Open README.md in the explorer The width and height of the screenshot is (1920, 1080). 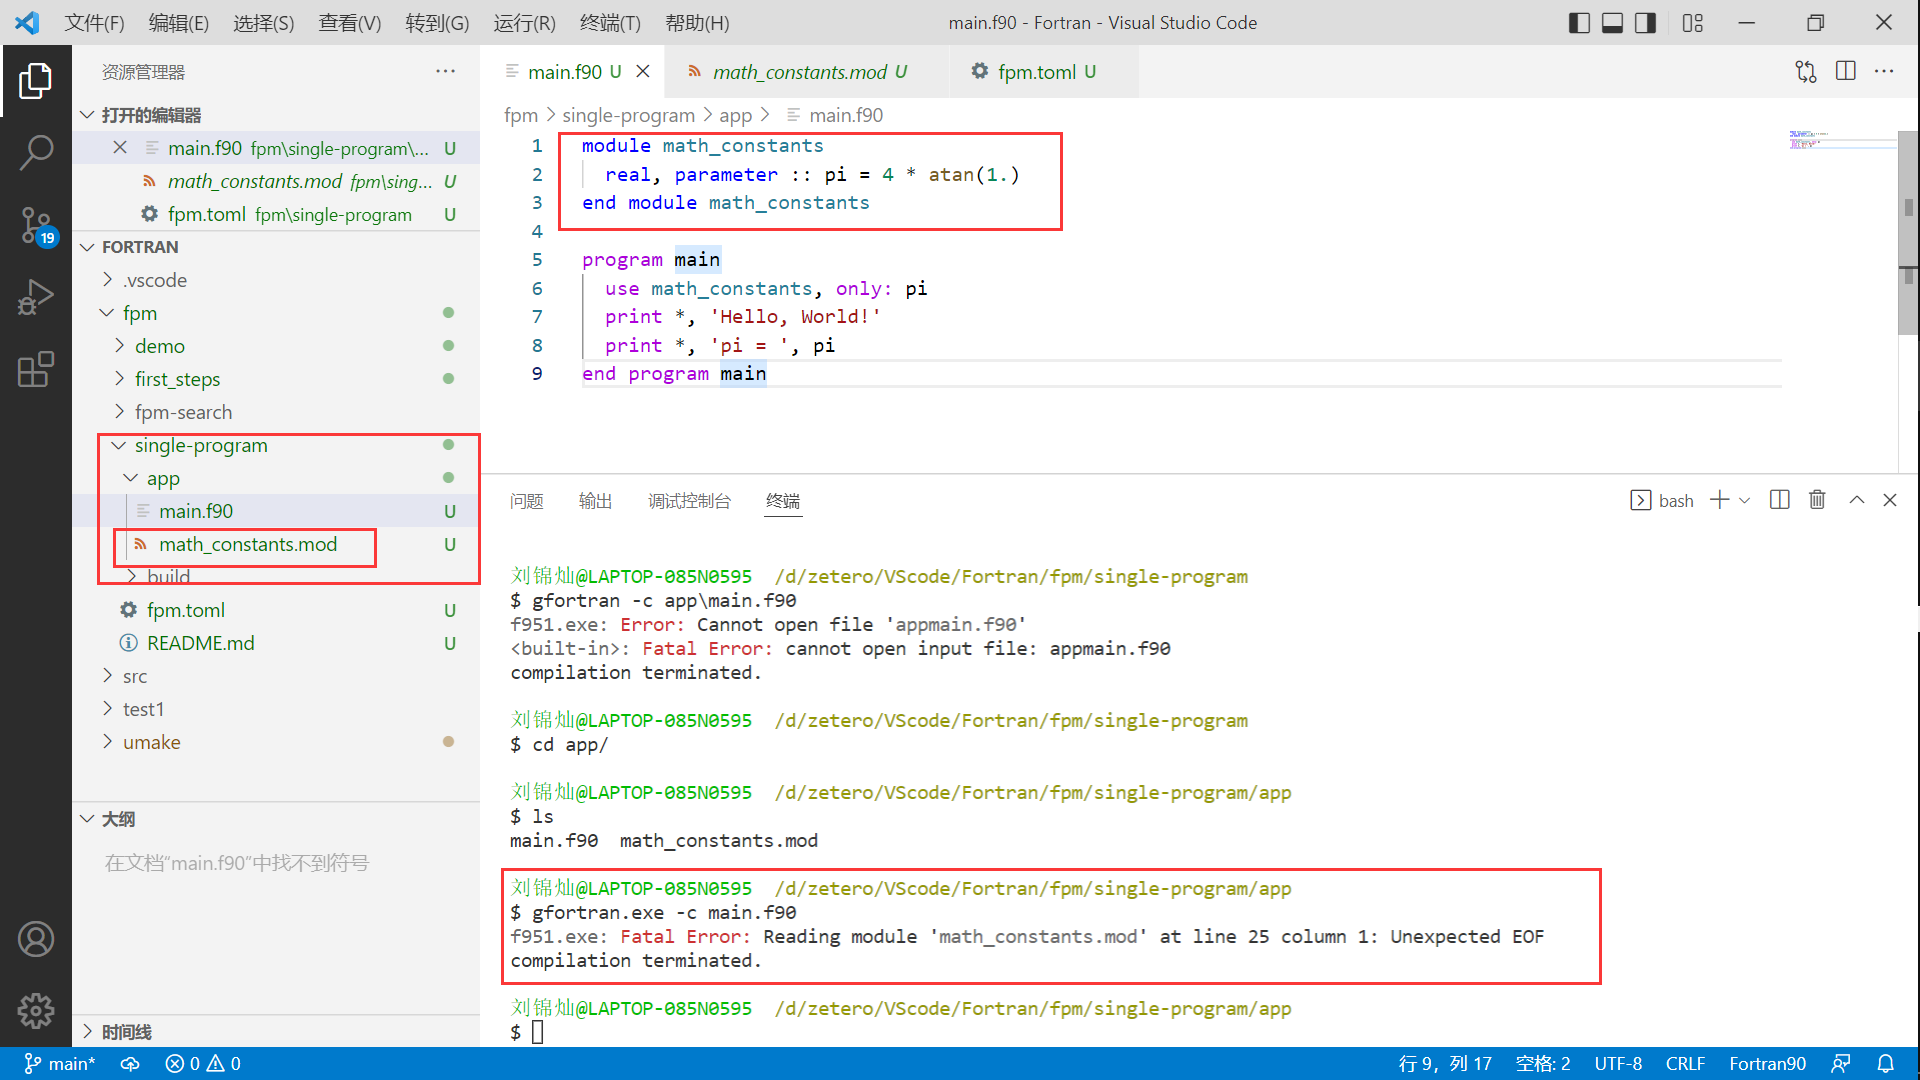(200, 643)
